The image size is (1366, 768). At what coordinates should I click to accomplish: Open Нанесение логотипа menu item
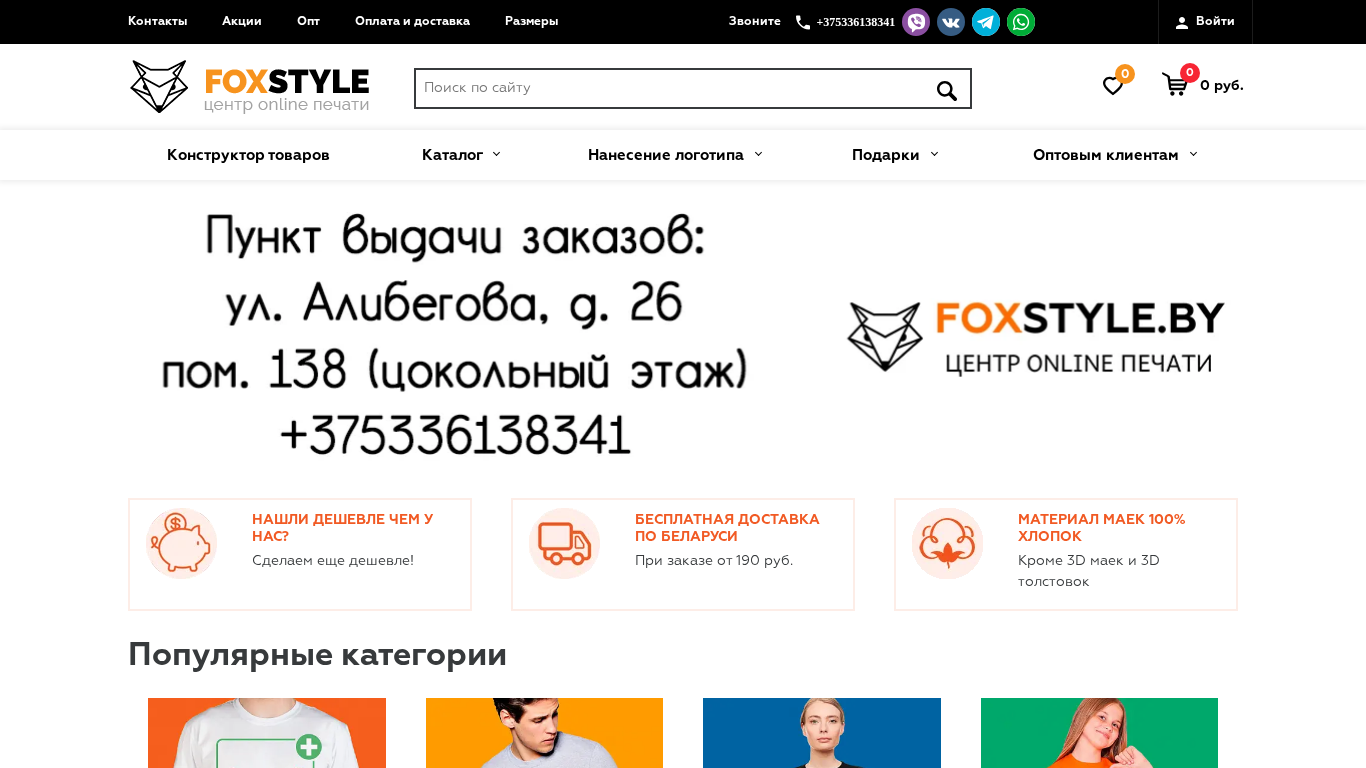tap(666, 155)
